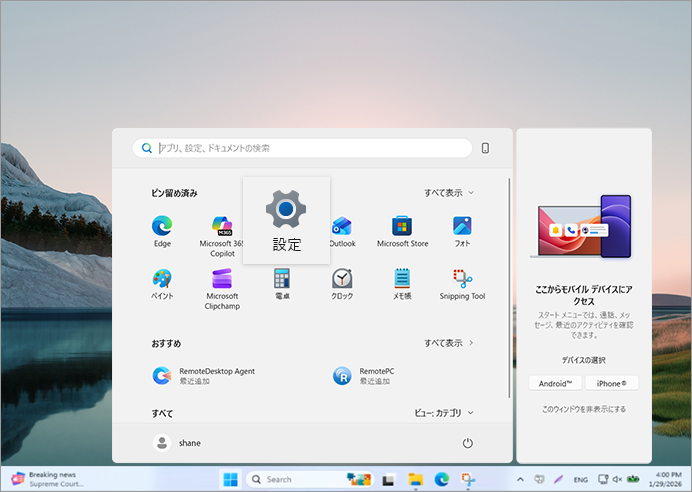
Task: Open クロック (Clock) app
Action: 342,285
